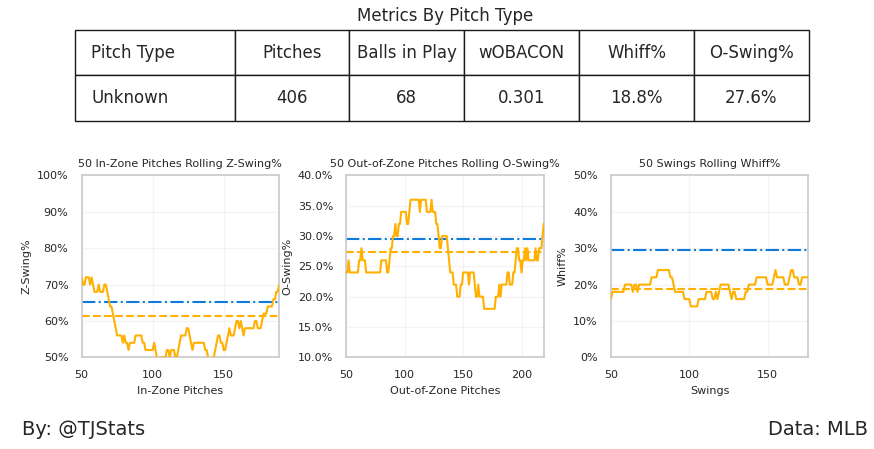This screenshot has height=449, width=874.
Task: Select the 68 balls in play cell
Action: click(x=406, y=98)
